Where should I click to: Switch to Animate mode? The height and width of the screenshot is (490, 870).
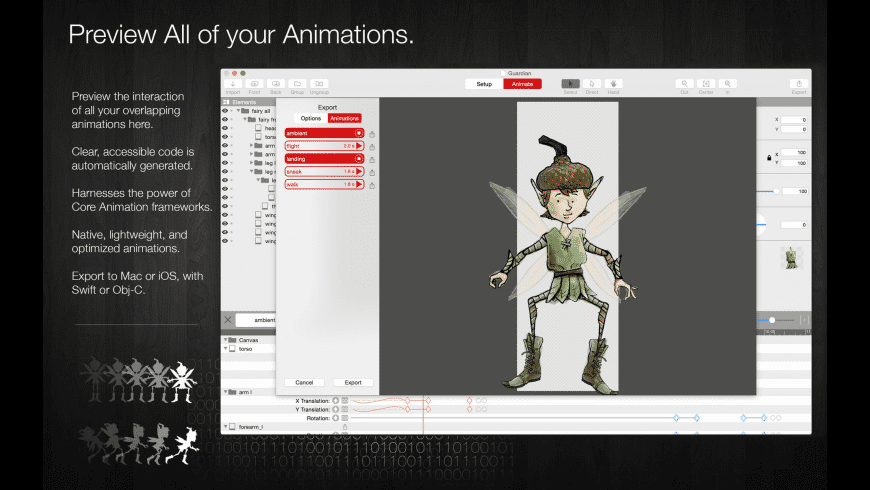point(523,84)
